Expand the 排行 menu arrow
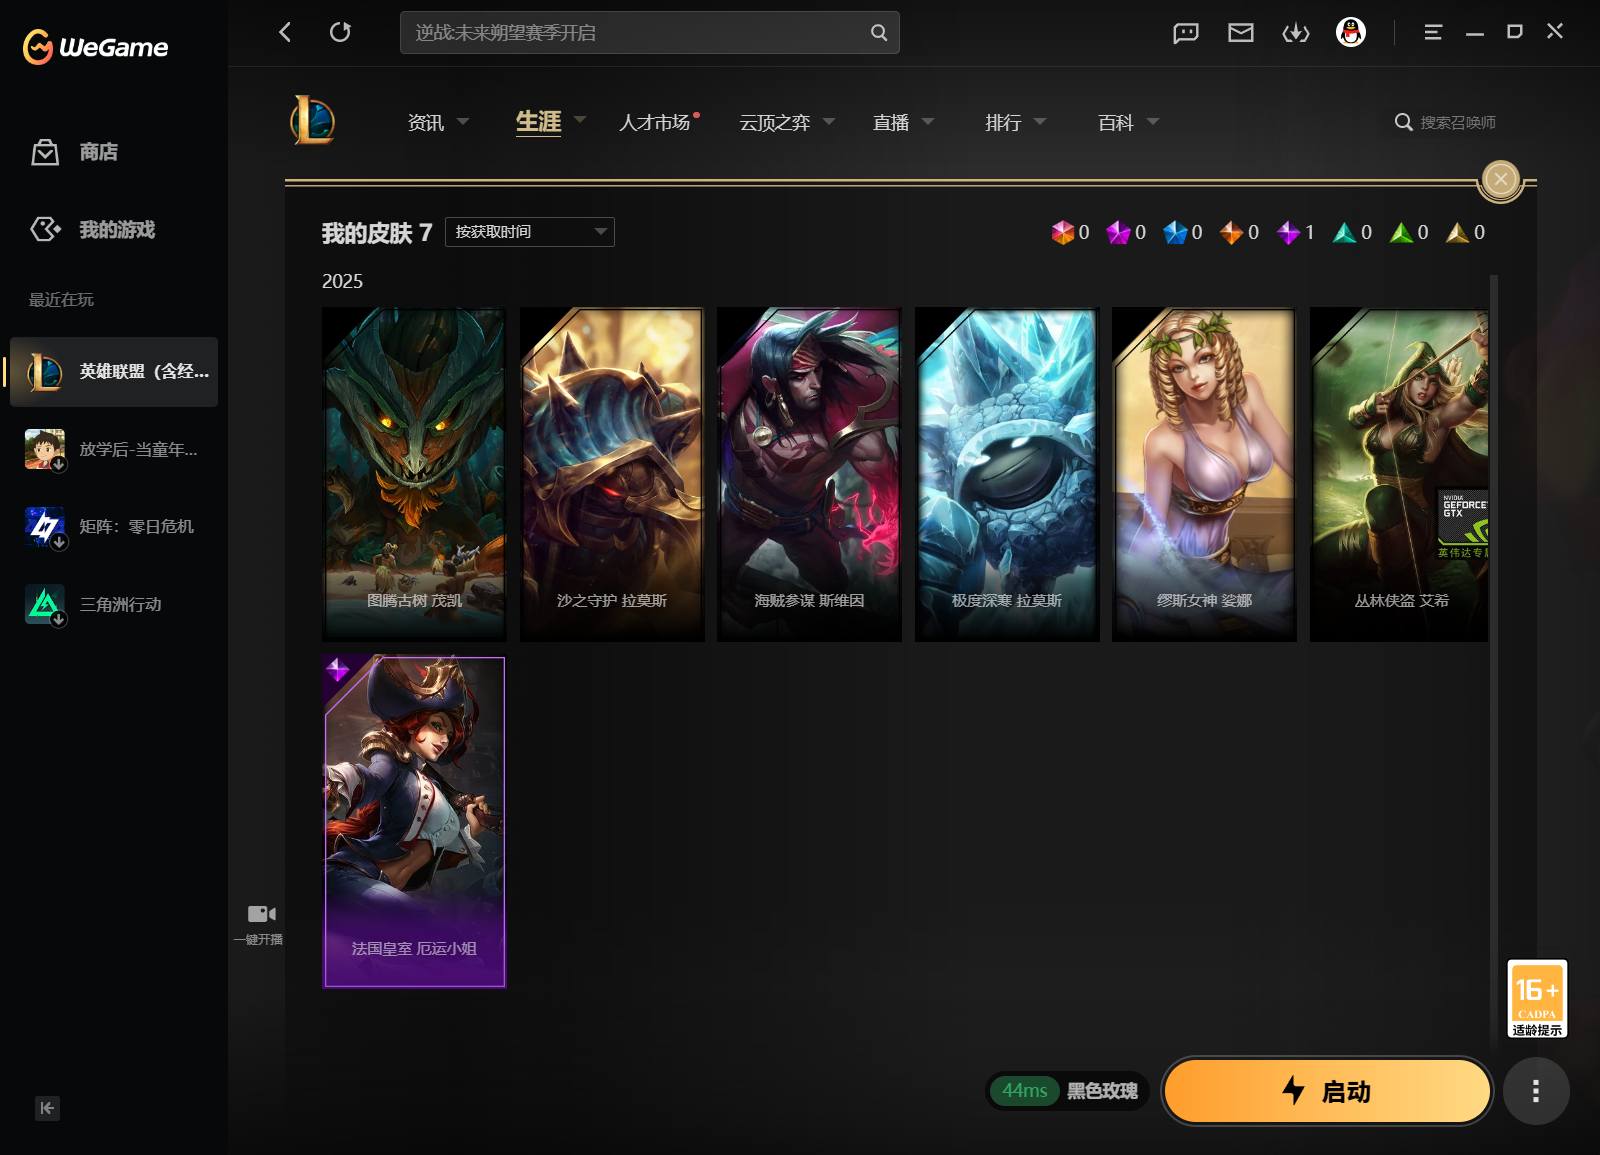1600x1155 pixels. pos(1040,121)
